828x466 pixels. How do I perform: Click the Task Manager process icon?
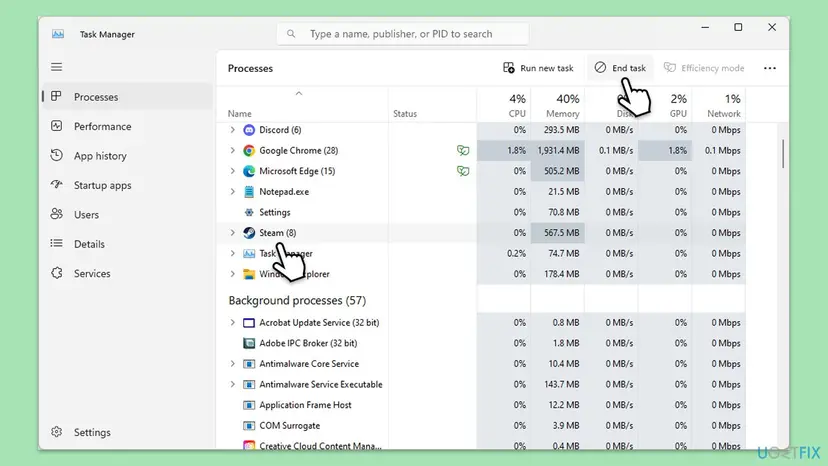(x=249, y=254)
